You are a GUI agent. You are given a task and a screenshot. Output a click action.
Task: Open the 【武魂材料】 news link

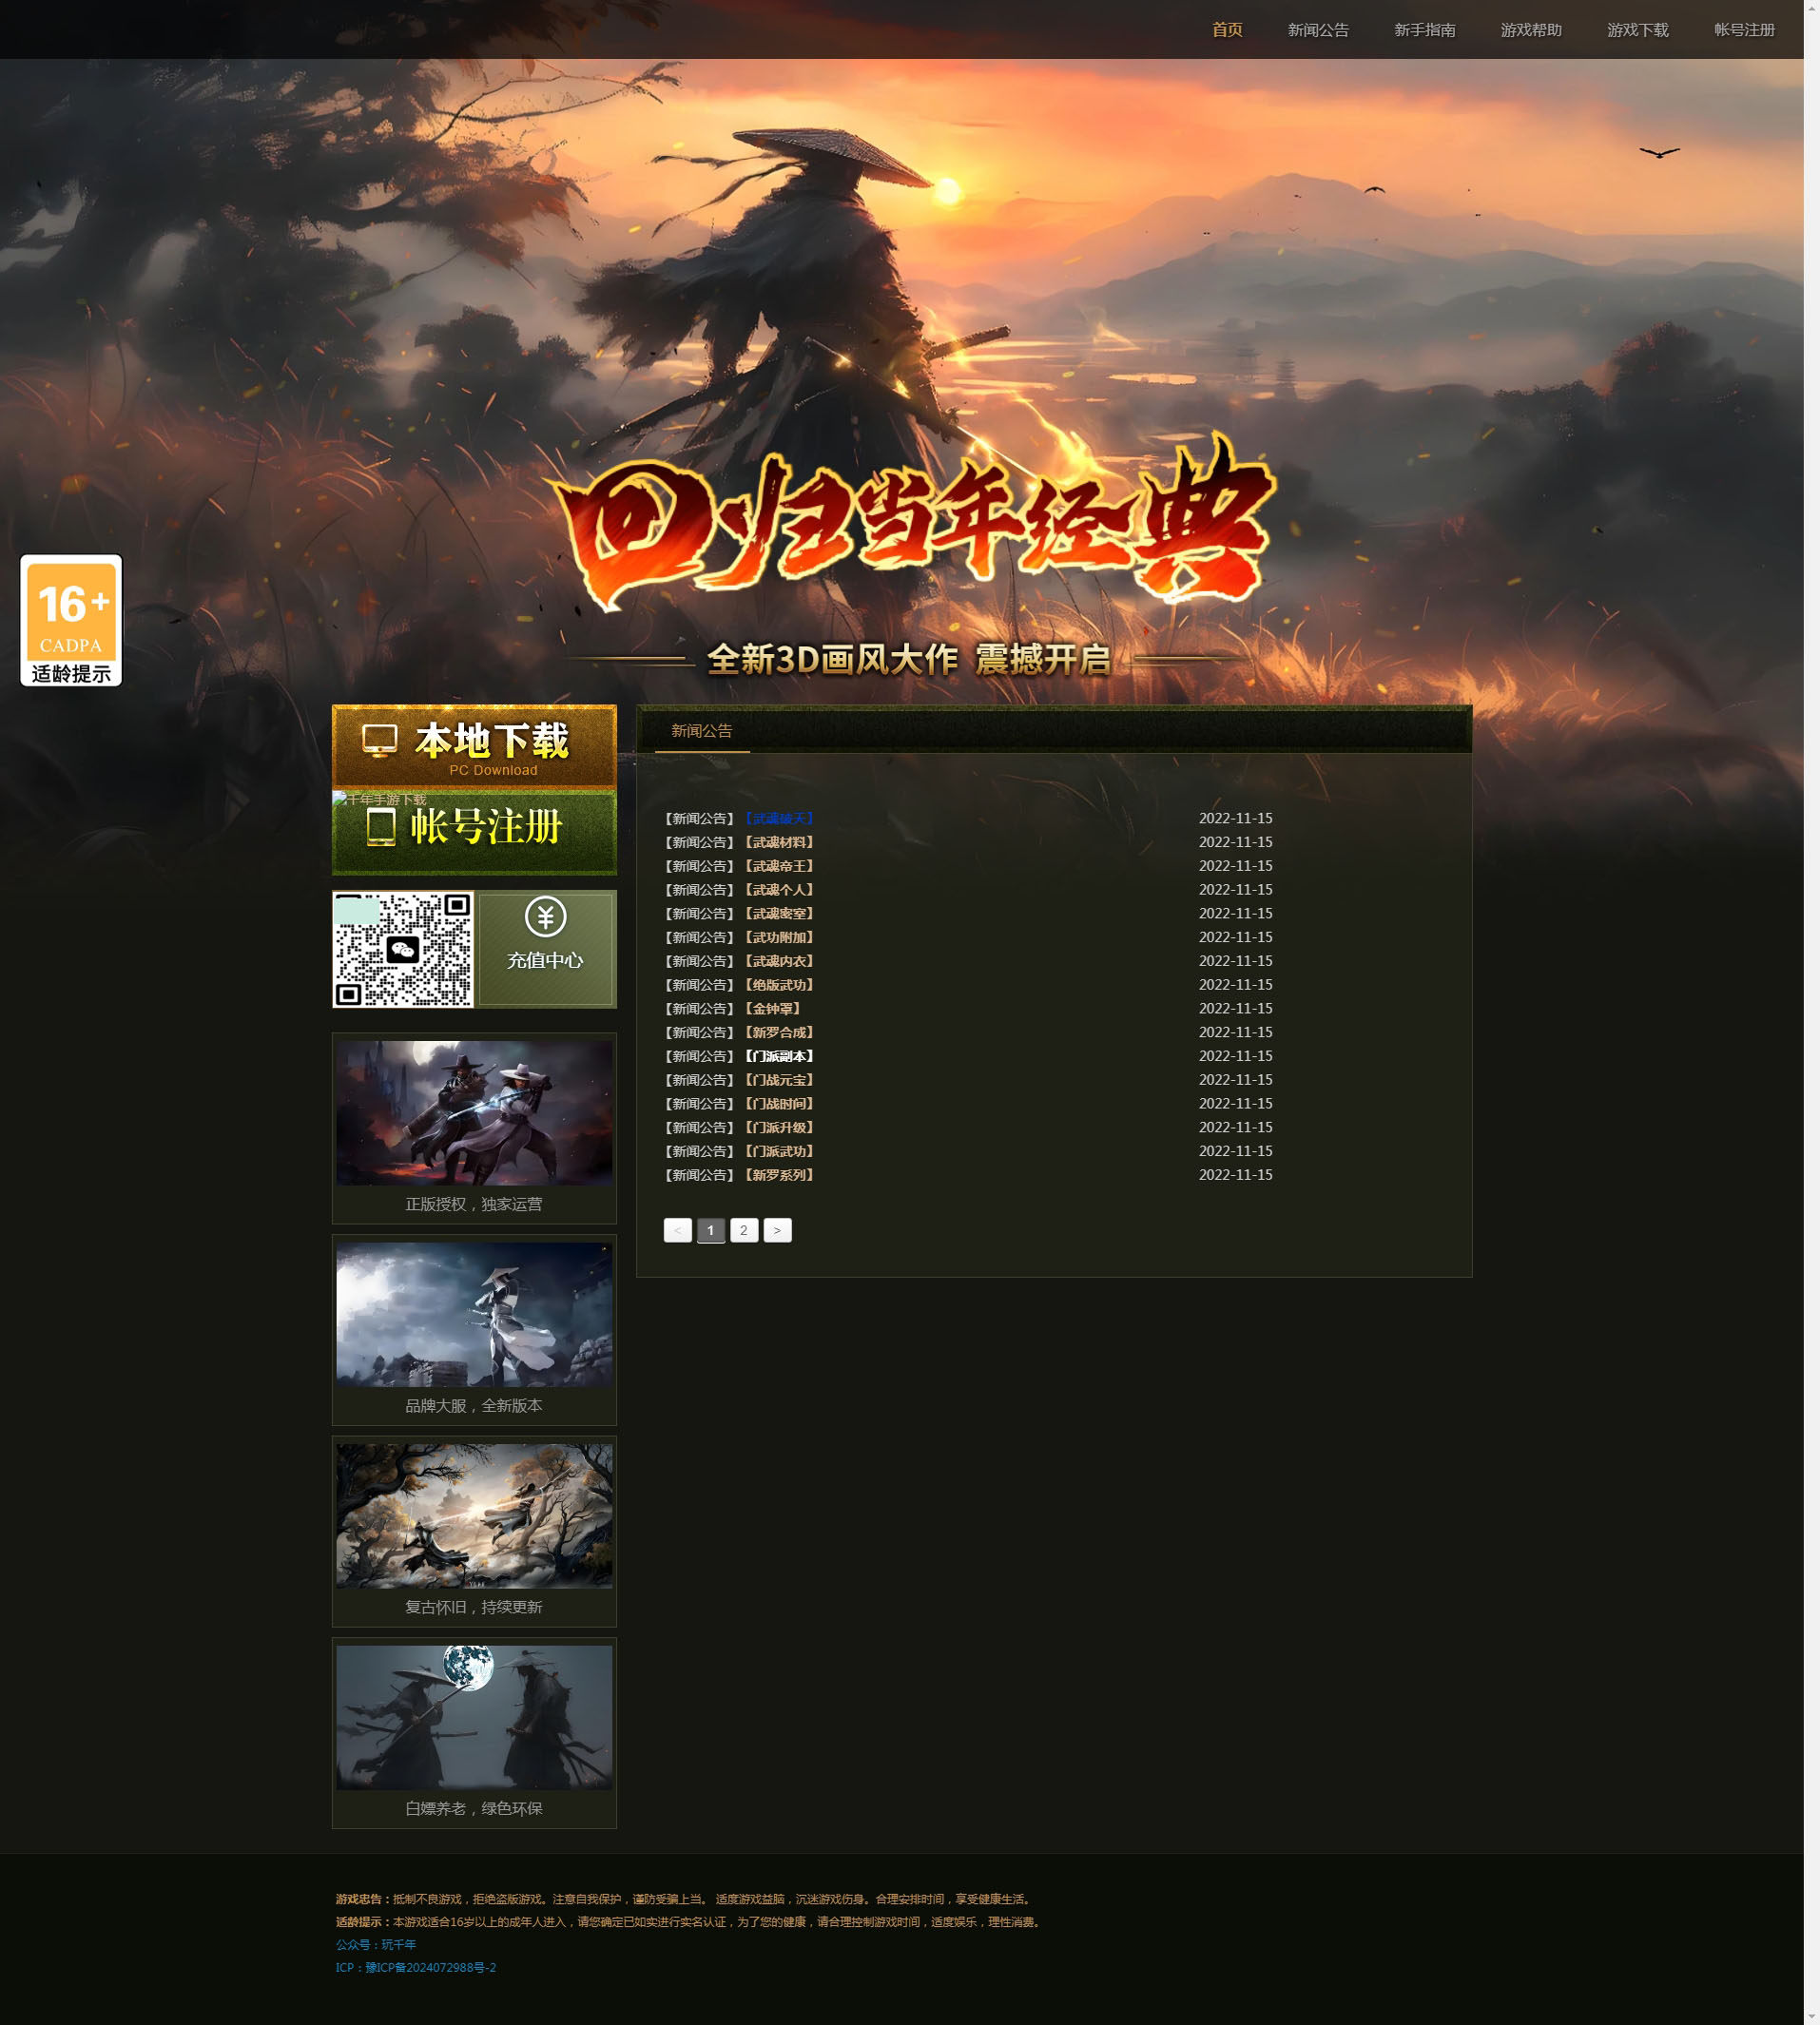coord(779,842)
